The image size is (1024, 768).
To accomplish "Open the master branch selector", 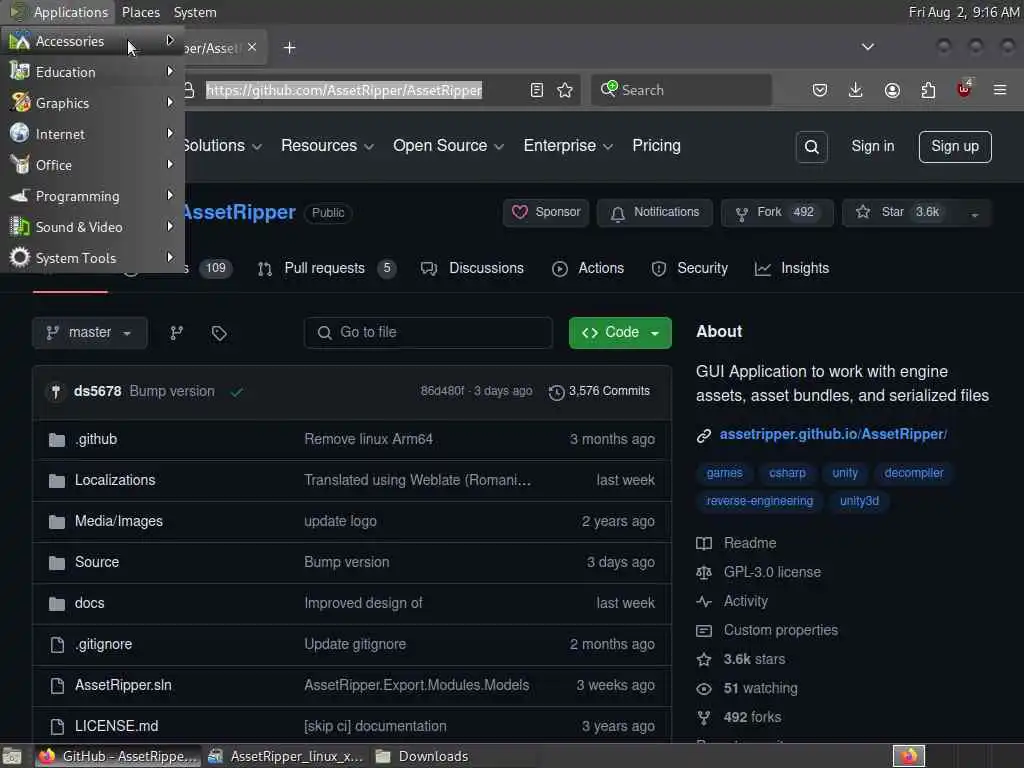I will (89, 333).
